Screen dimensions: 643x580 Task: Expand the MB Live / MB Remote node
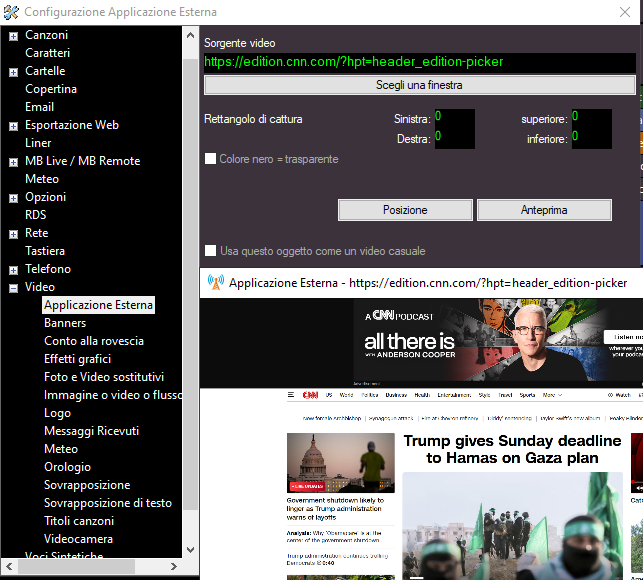point(13,162)
